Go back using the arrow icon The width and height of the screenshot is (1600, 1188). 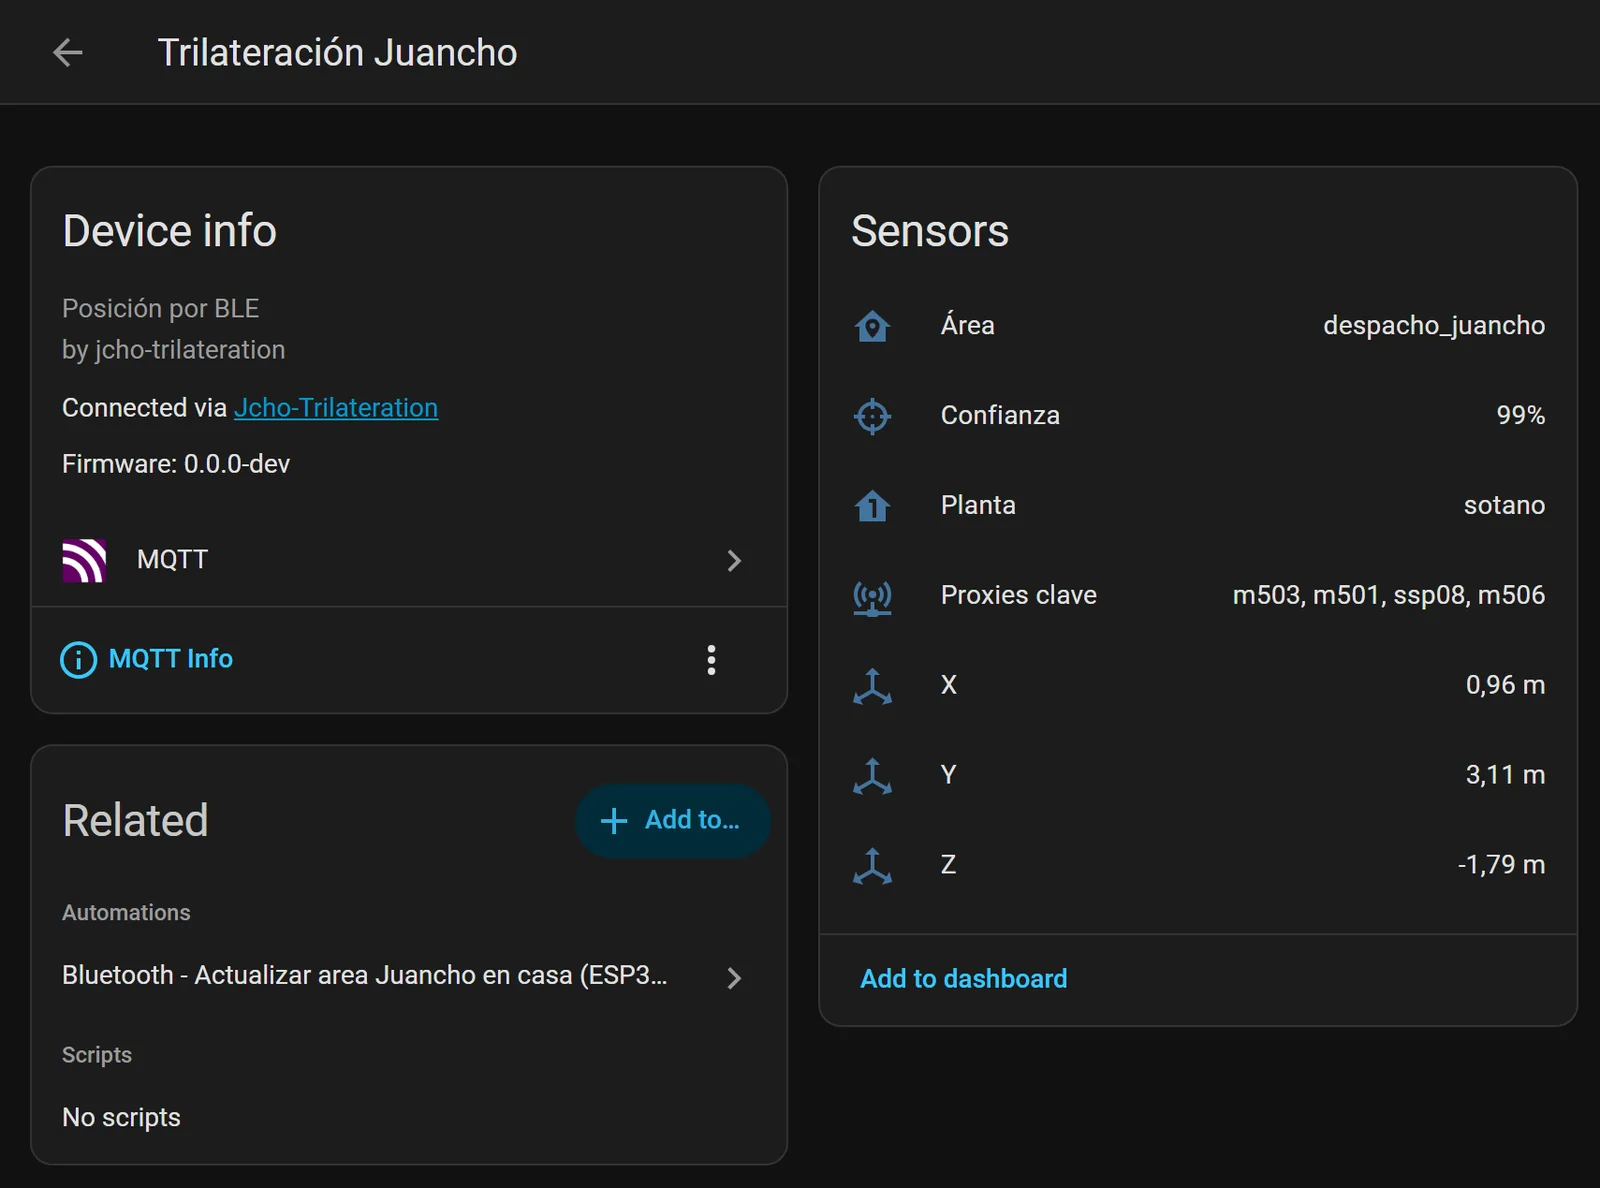(68, 52)
